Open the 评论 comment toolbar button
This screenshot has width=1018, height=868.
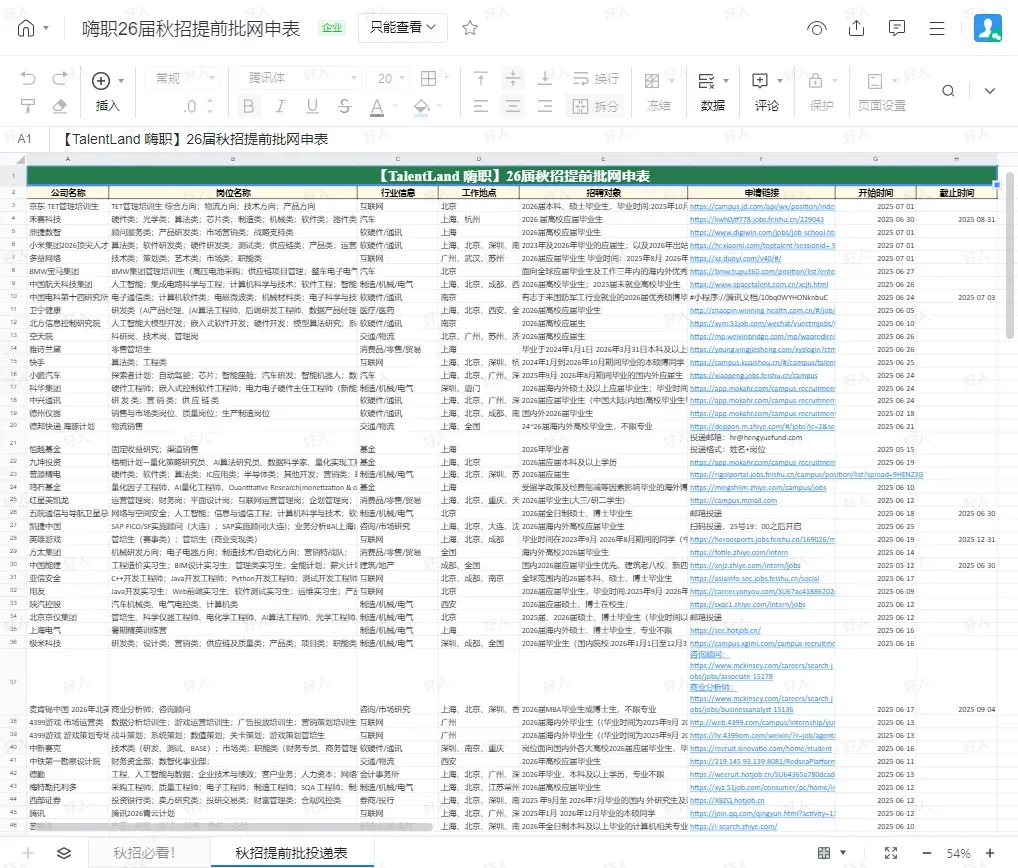[767, 92]
